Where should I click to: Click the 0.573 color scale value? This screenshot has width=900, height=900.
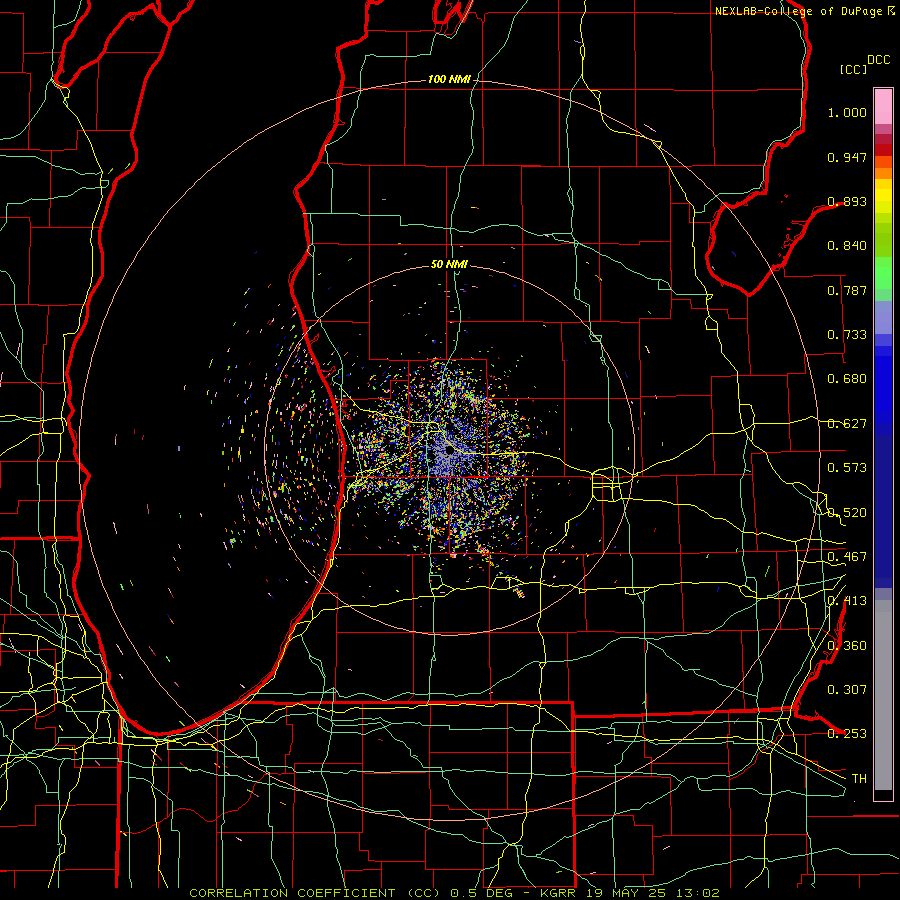pos(847,468)
